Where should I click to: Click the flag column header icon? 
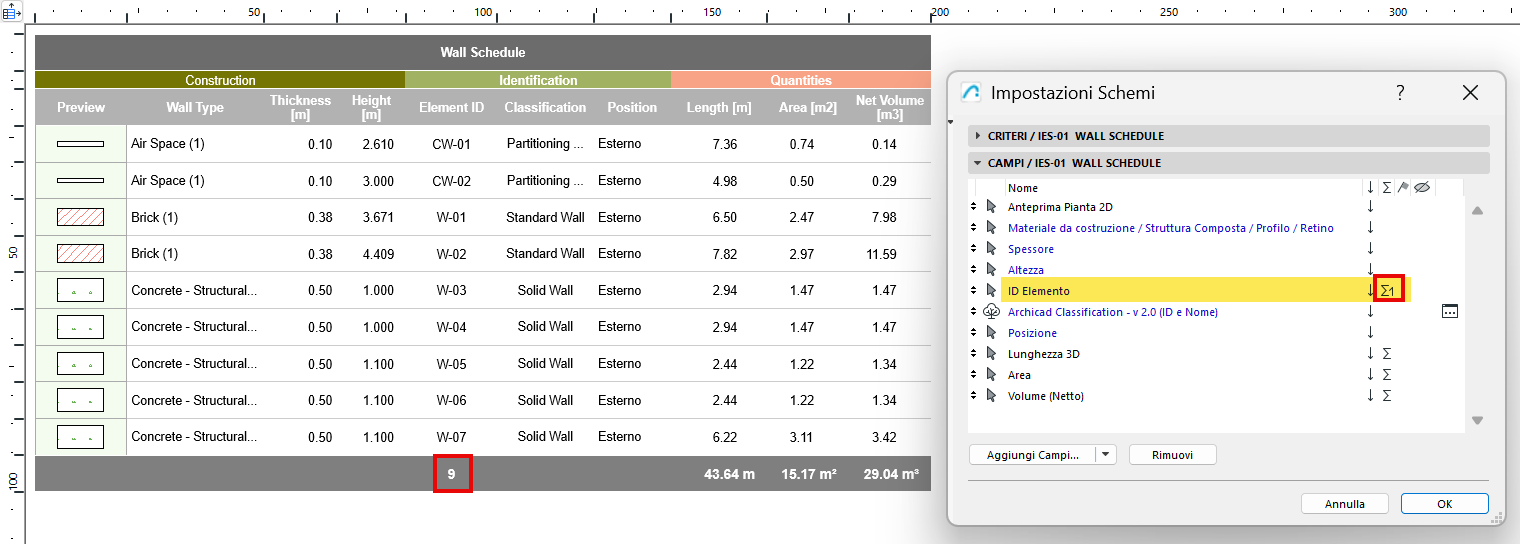[x=1403, y=187]
